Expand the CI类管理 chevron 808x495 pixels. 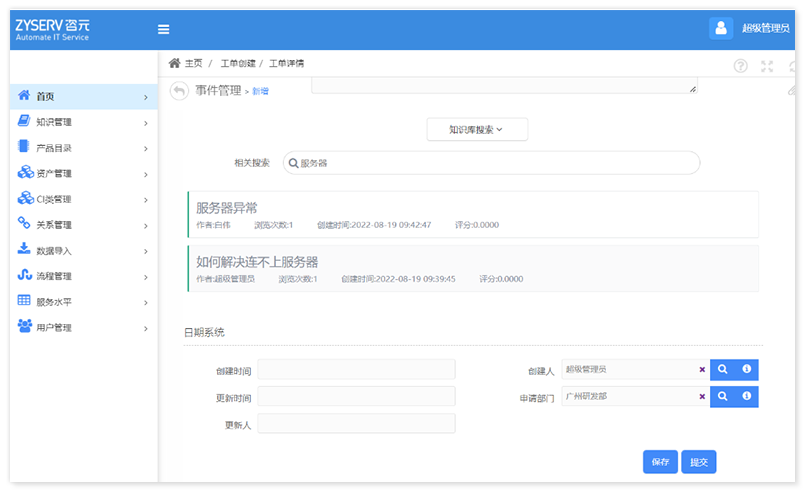click(146, 200)
